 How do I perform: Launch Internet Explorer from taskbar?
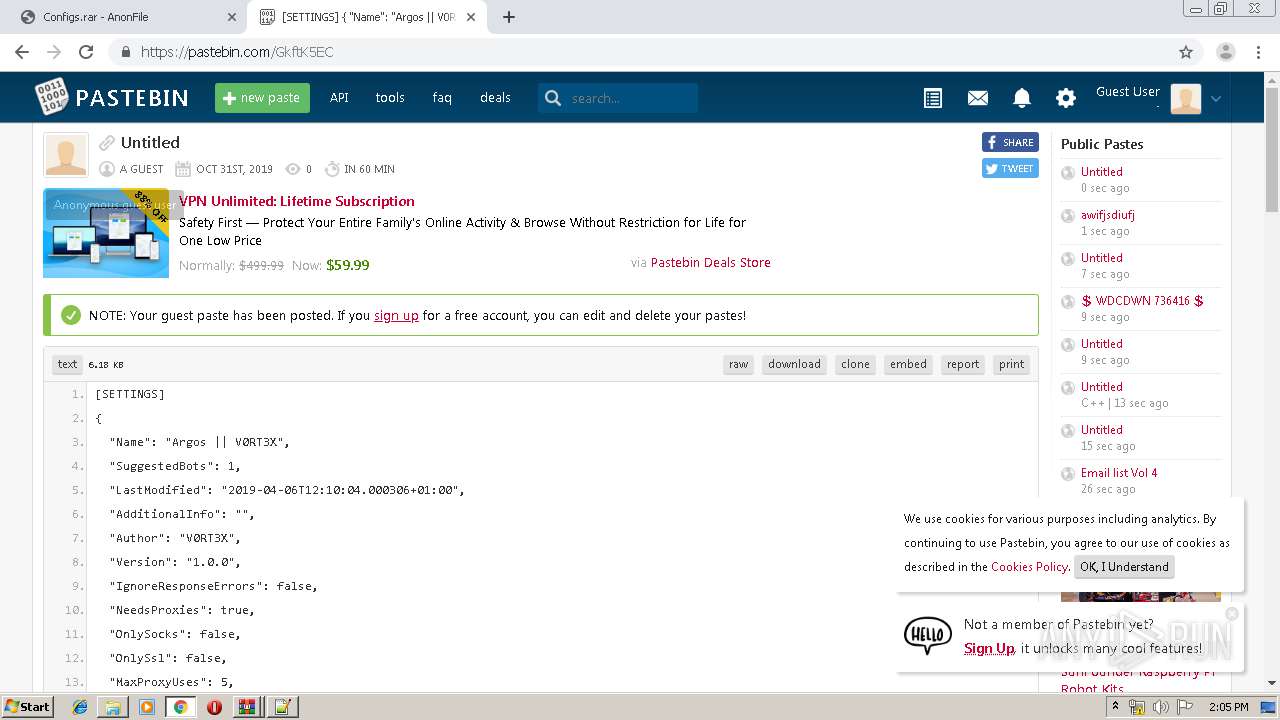(x=80, y=707)
